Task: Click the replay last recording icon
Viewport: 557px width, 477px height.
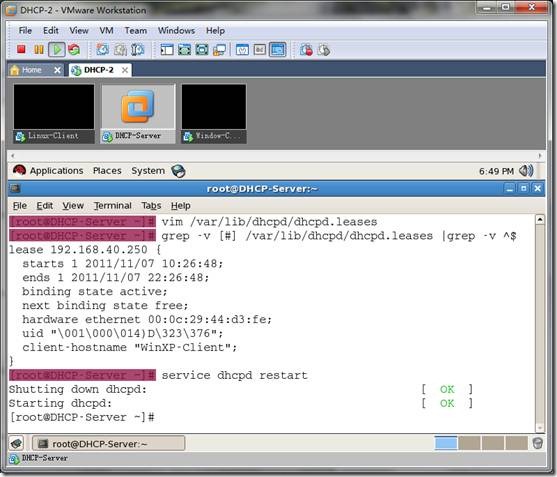Action: point(324,50)
